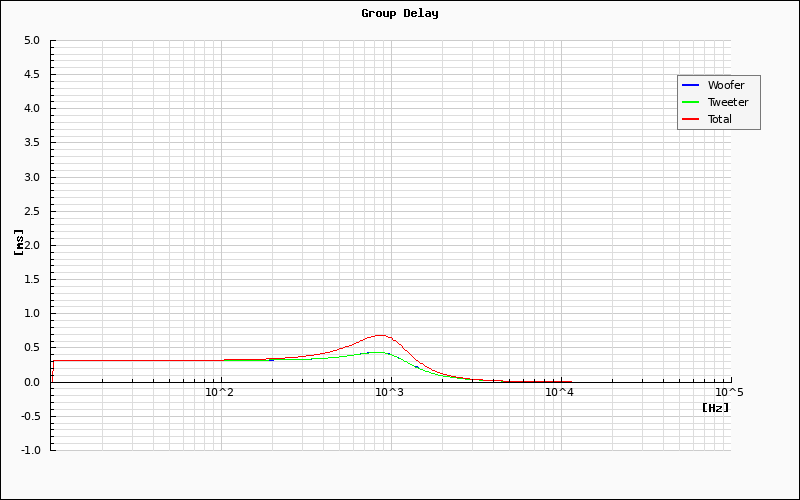This screenshot has height=500, width=800.
Task: Click the [ms] y-axis unit label
Action: 19,242
